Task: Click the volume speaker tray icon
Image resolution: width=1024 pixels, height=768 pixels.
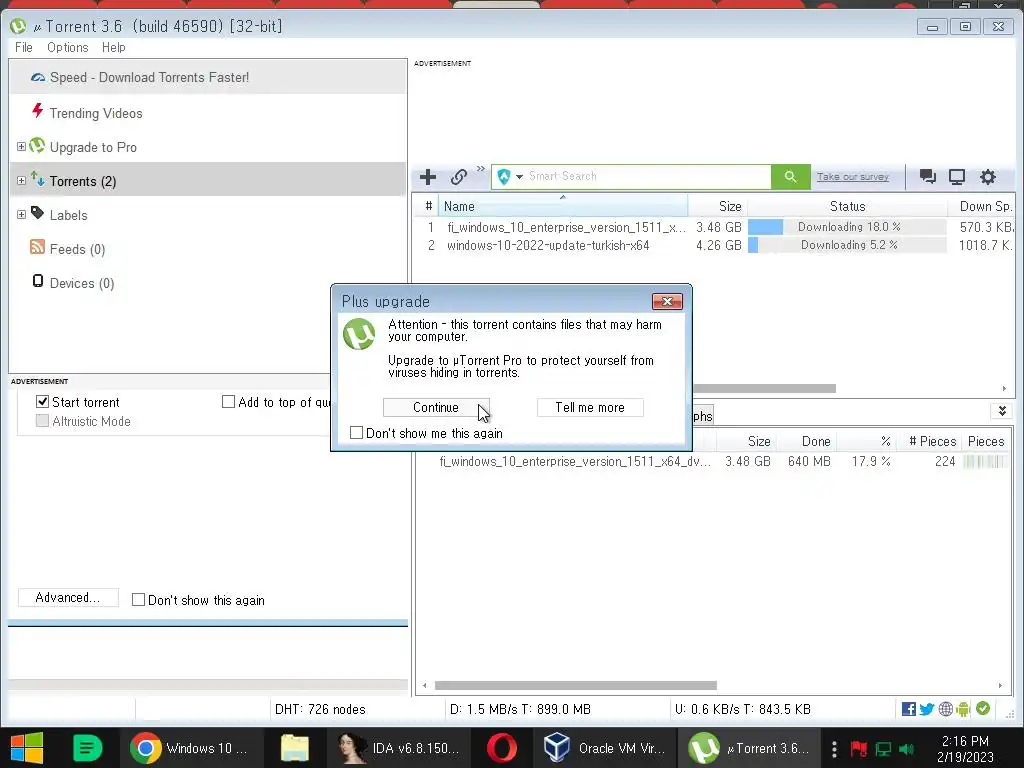Action: pyautogui.click(x=906, y=749)
